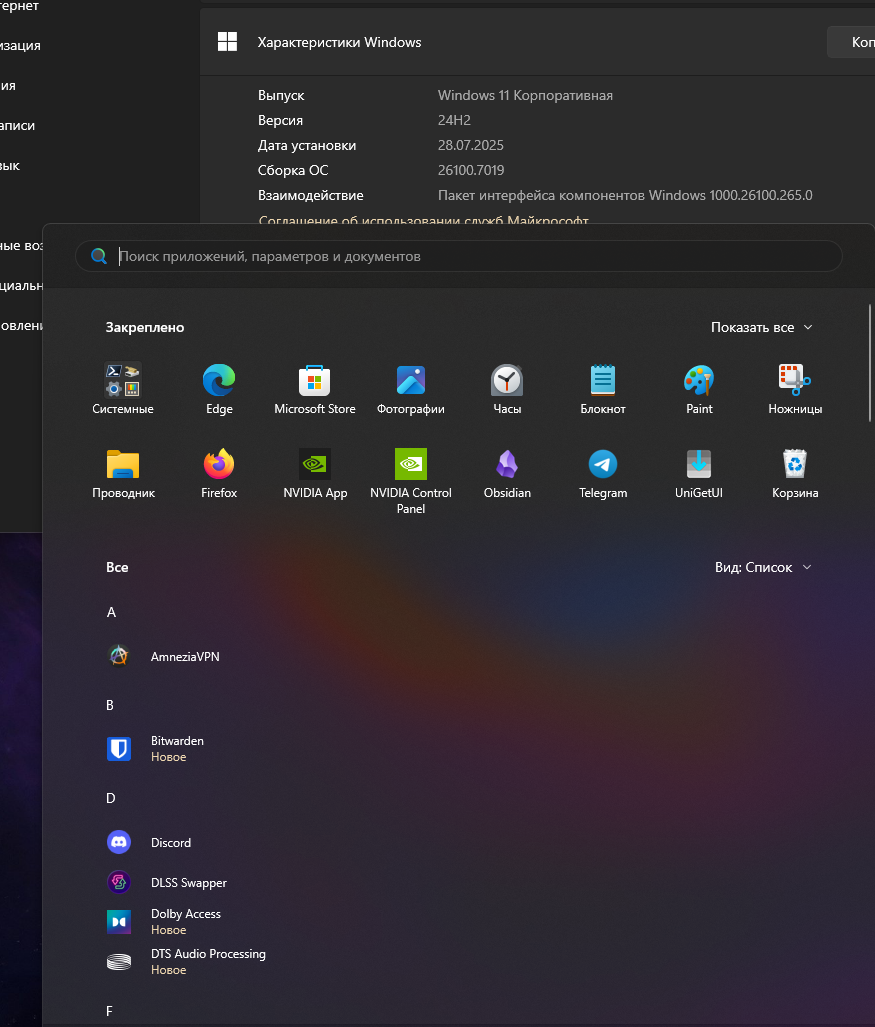Open Корзина recycle bin
Viewport: 875px width, 1027px height.
(795, 474)
